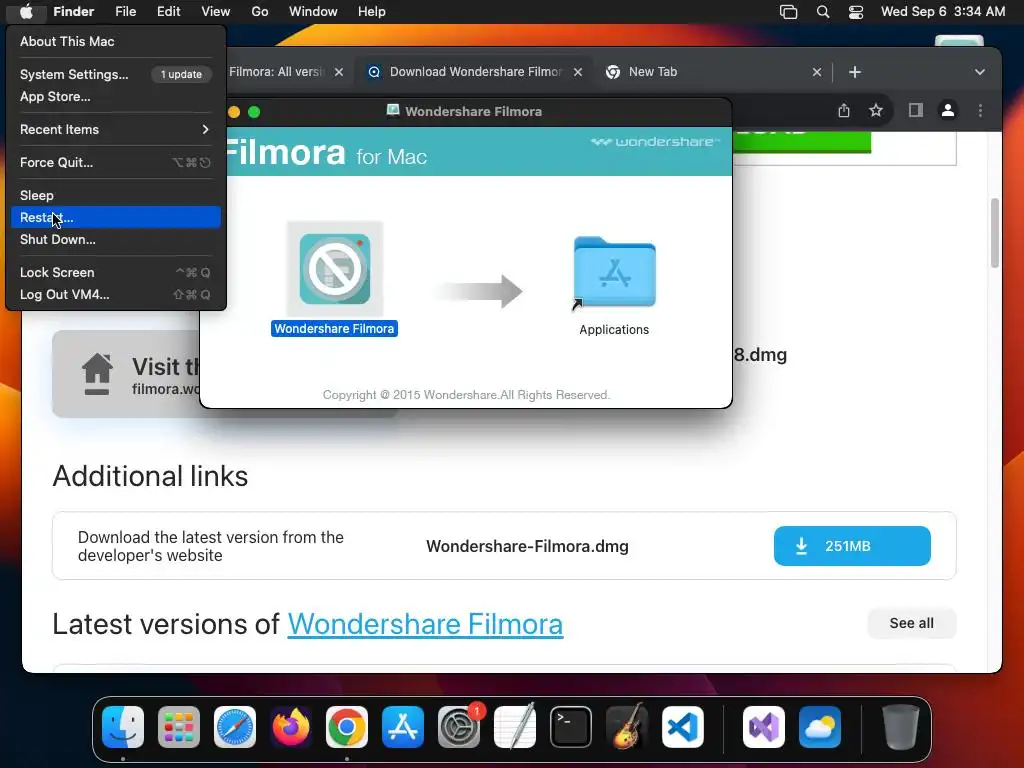Click the menu bar date and time
The height and width of the screenshot is (768, 1024).
(942, 12)
